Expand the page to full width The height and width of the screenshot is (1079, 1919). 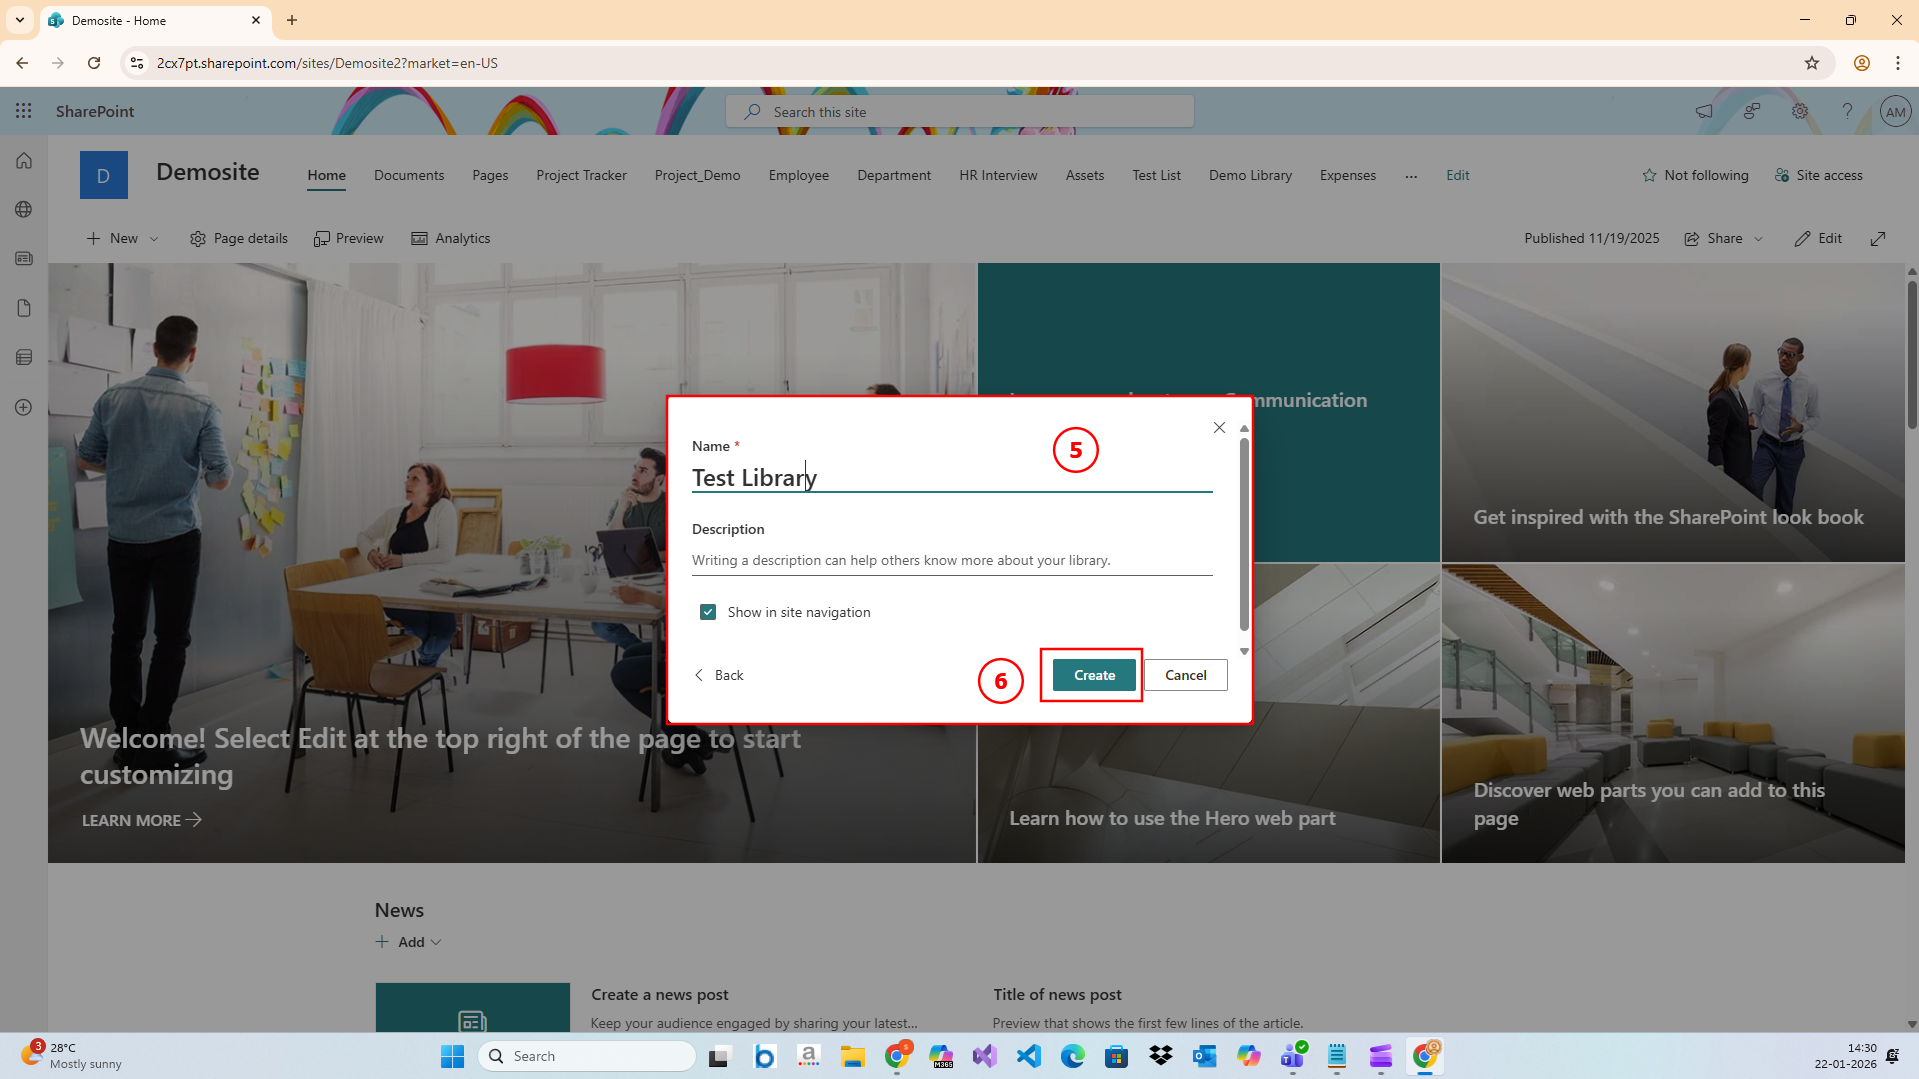[x=1878, y=238]
